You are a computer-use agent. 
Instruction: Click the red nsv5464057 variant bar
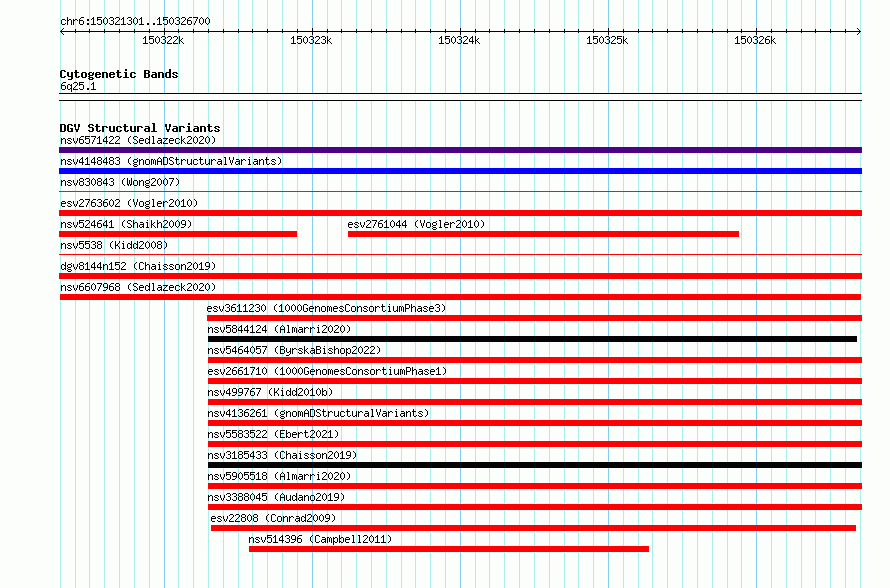coord(535,360)
